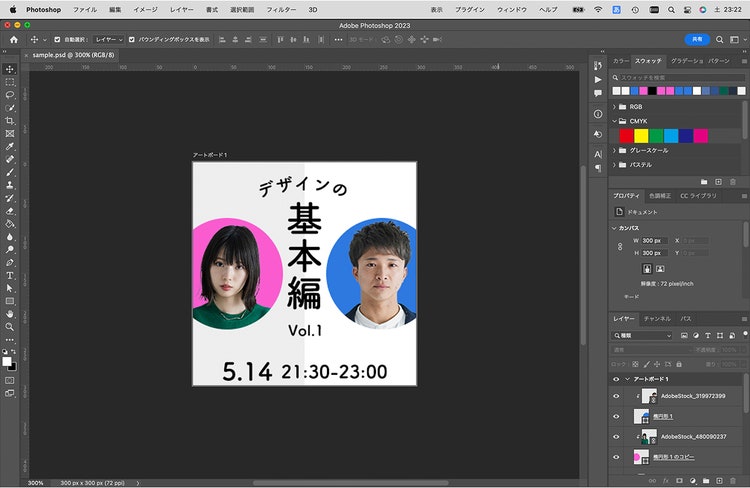
Task: Collapse the カンバス section
Action: tap(614, 228)
